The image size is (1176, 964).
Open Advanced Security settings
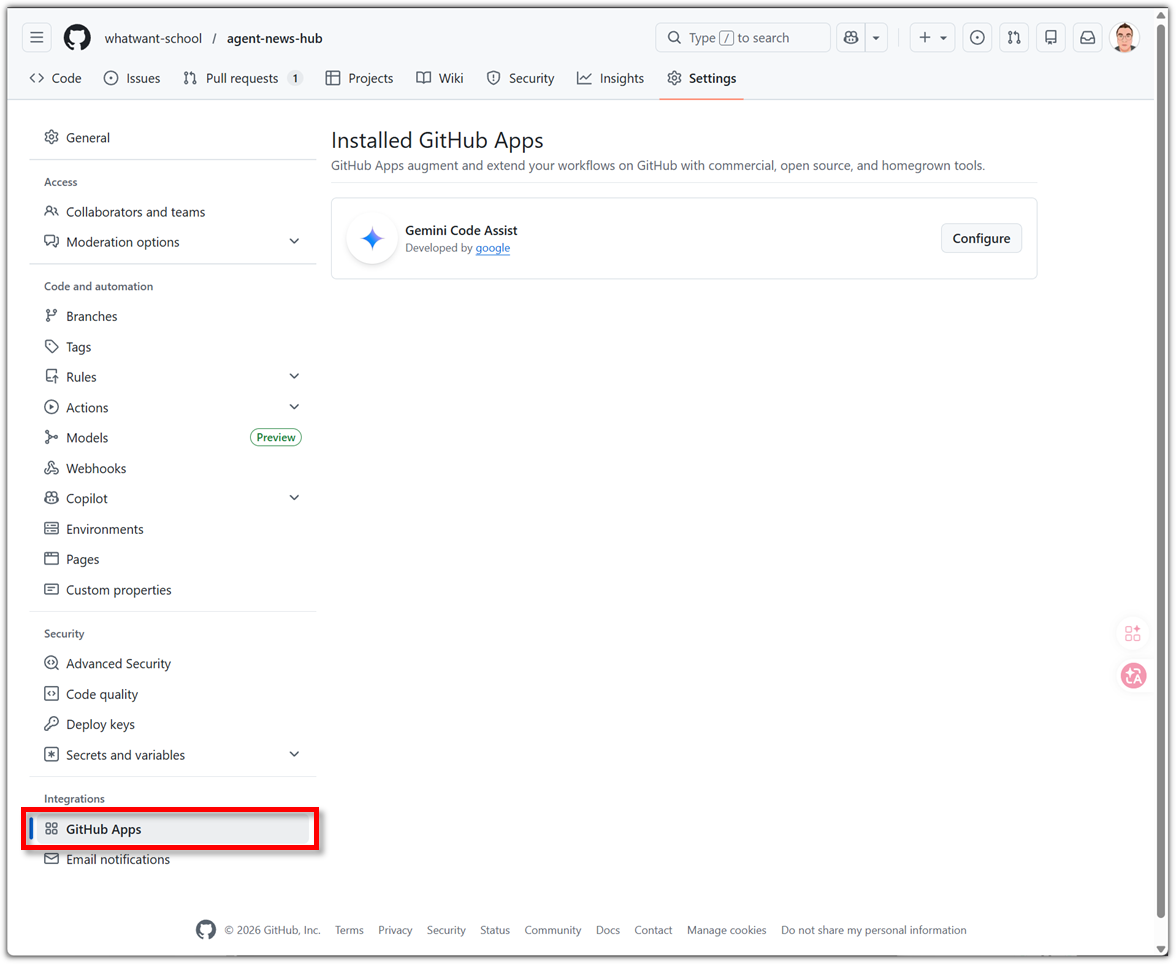172,664
